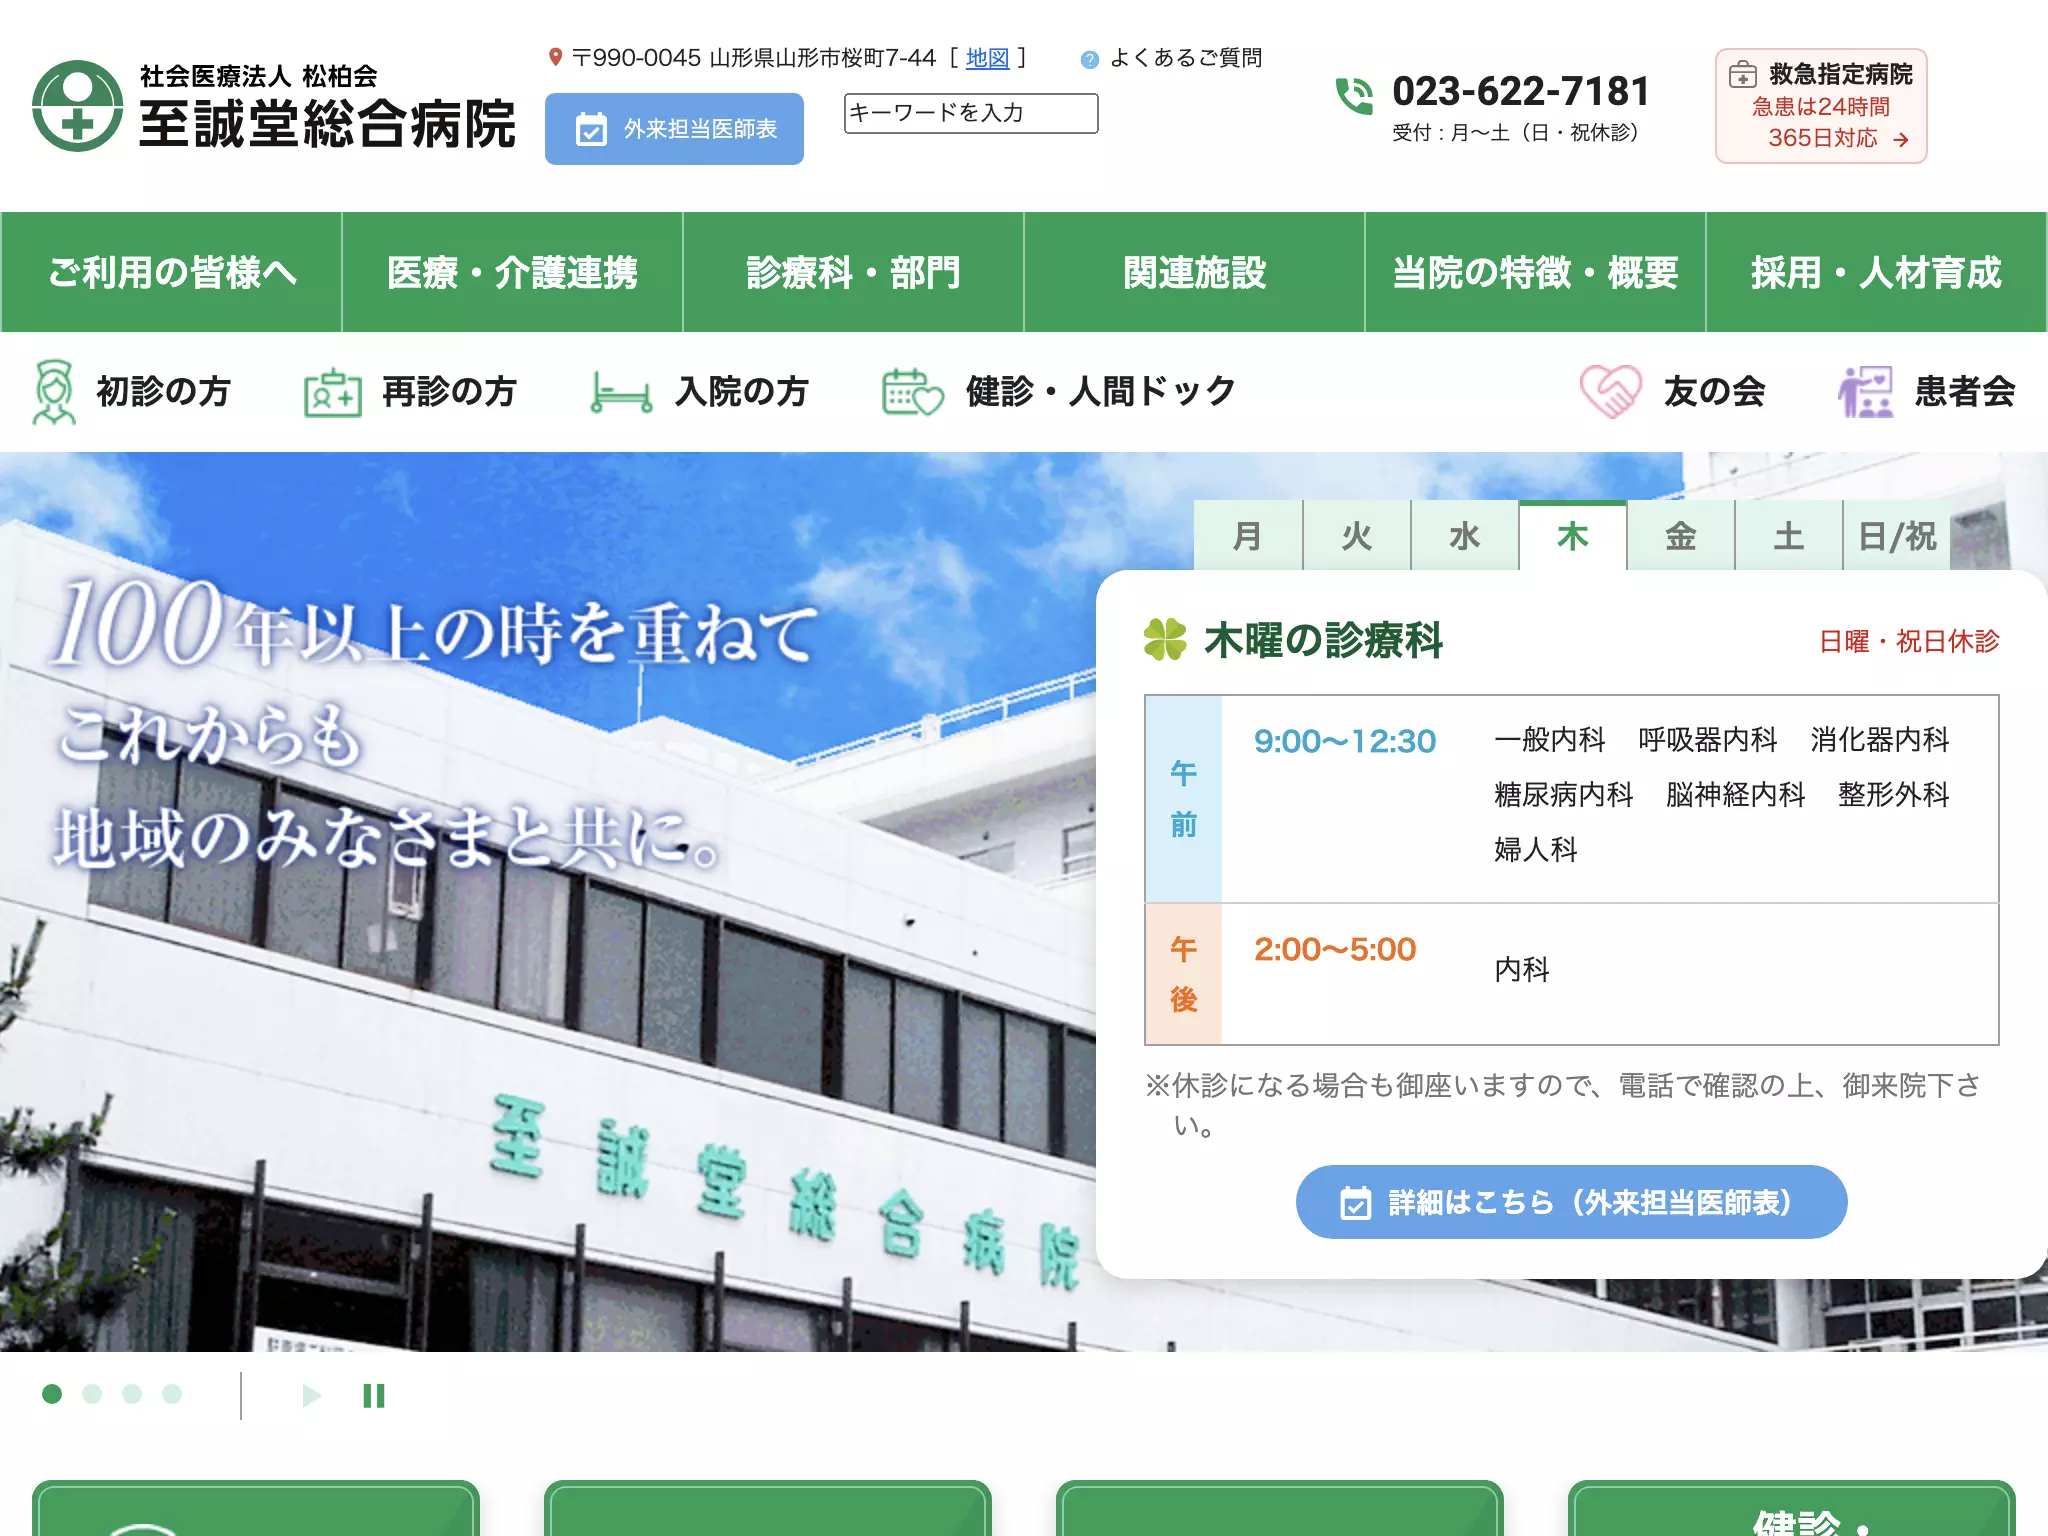Screen dimensions: 2048x1536
Task: Click the 日曜・祝日休診 red notice text
Action: (1909, 641)
